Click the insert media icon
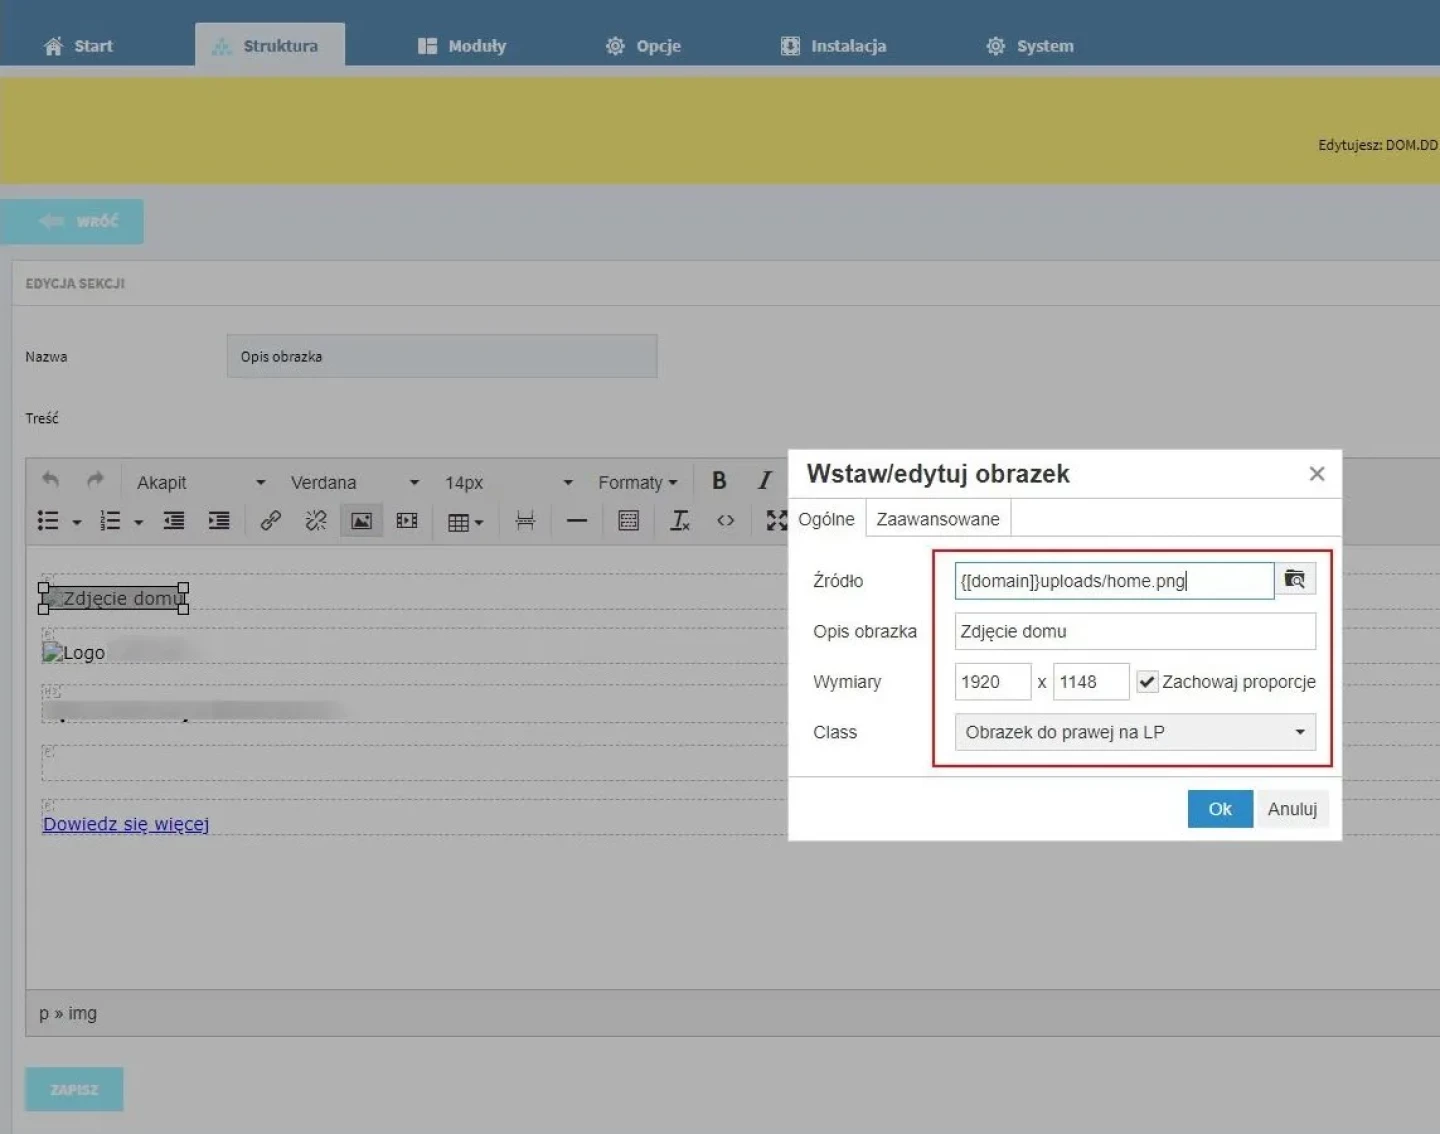 click(x=407, y=521)
